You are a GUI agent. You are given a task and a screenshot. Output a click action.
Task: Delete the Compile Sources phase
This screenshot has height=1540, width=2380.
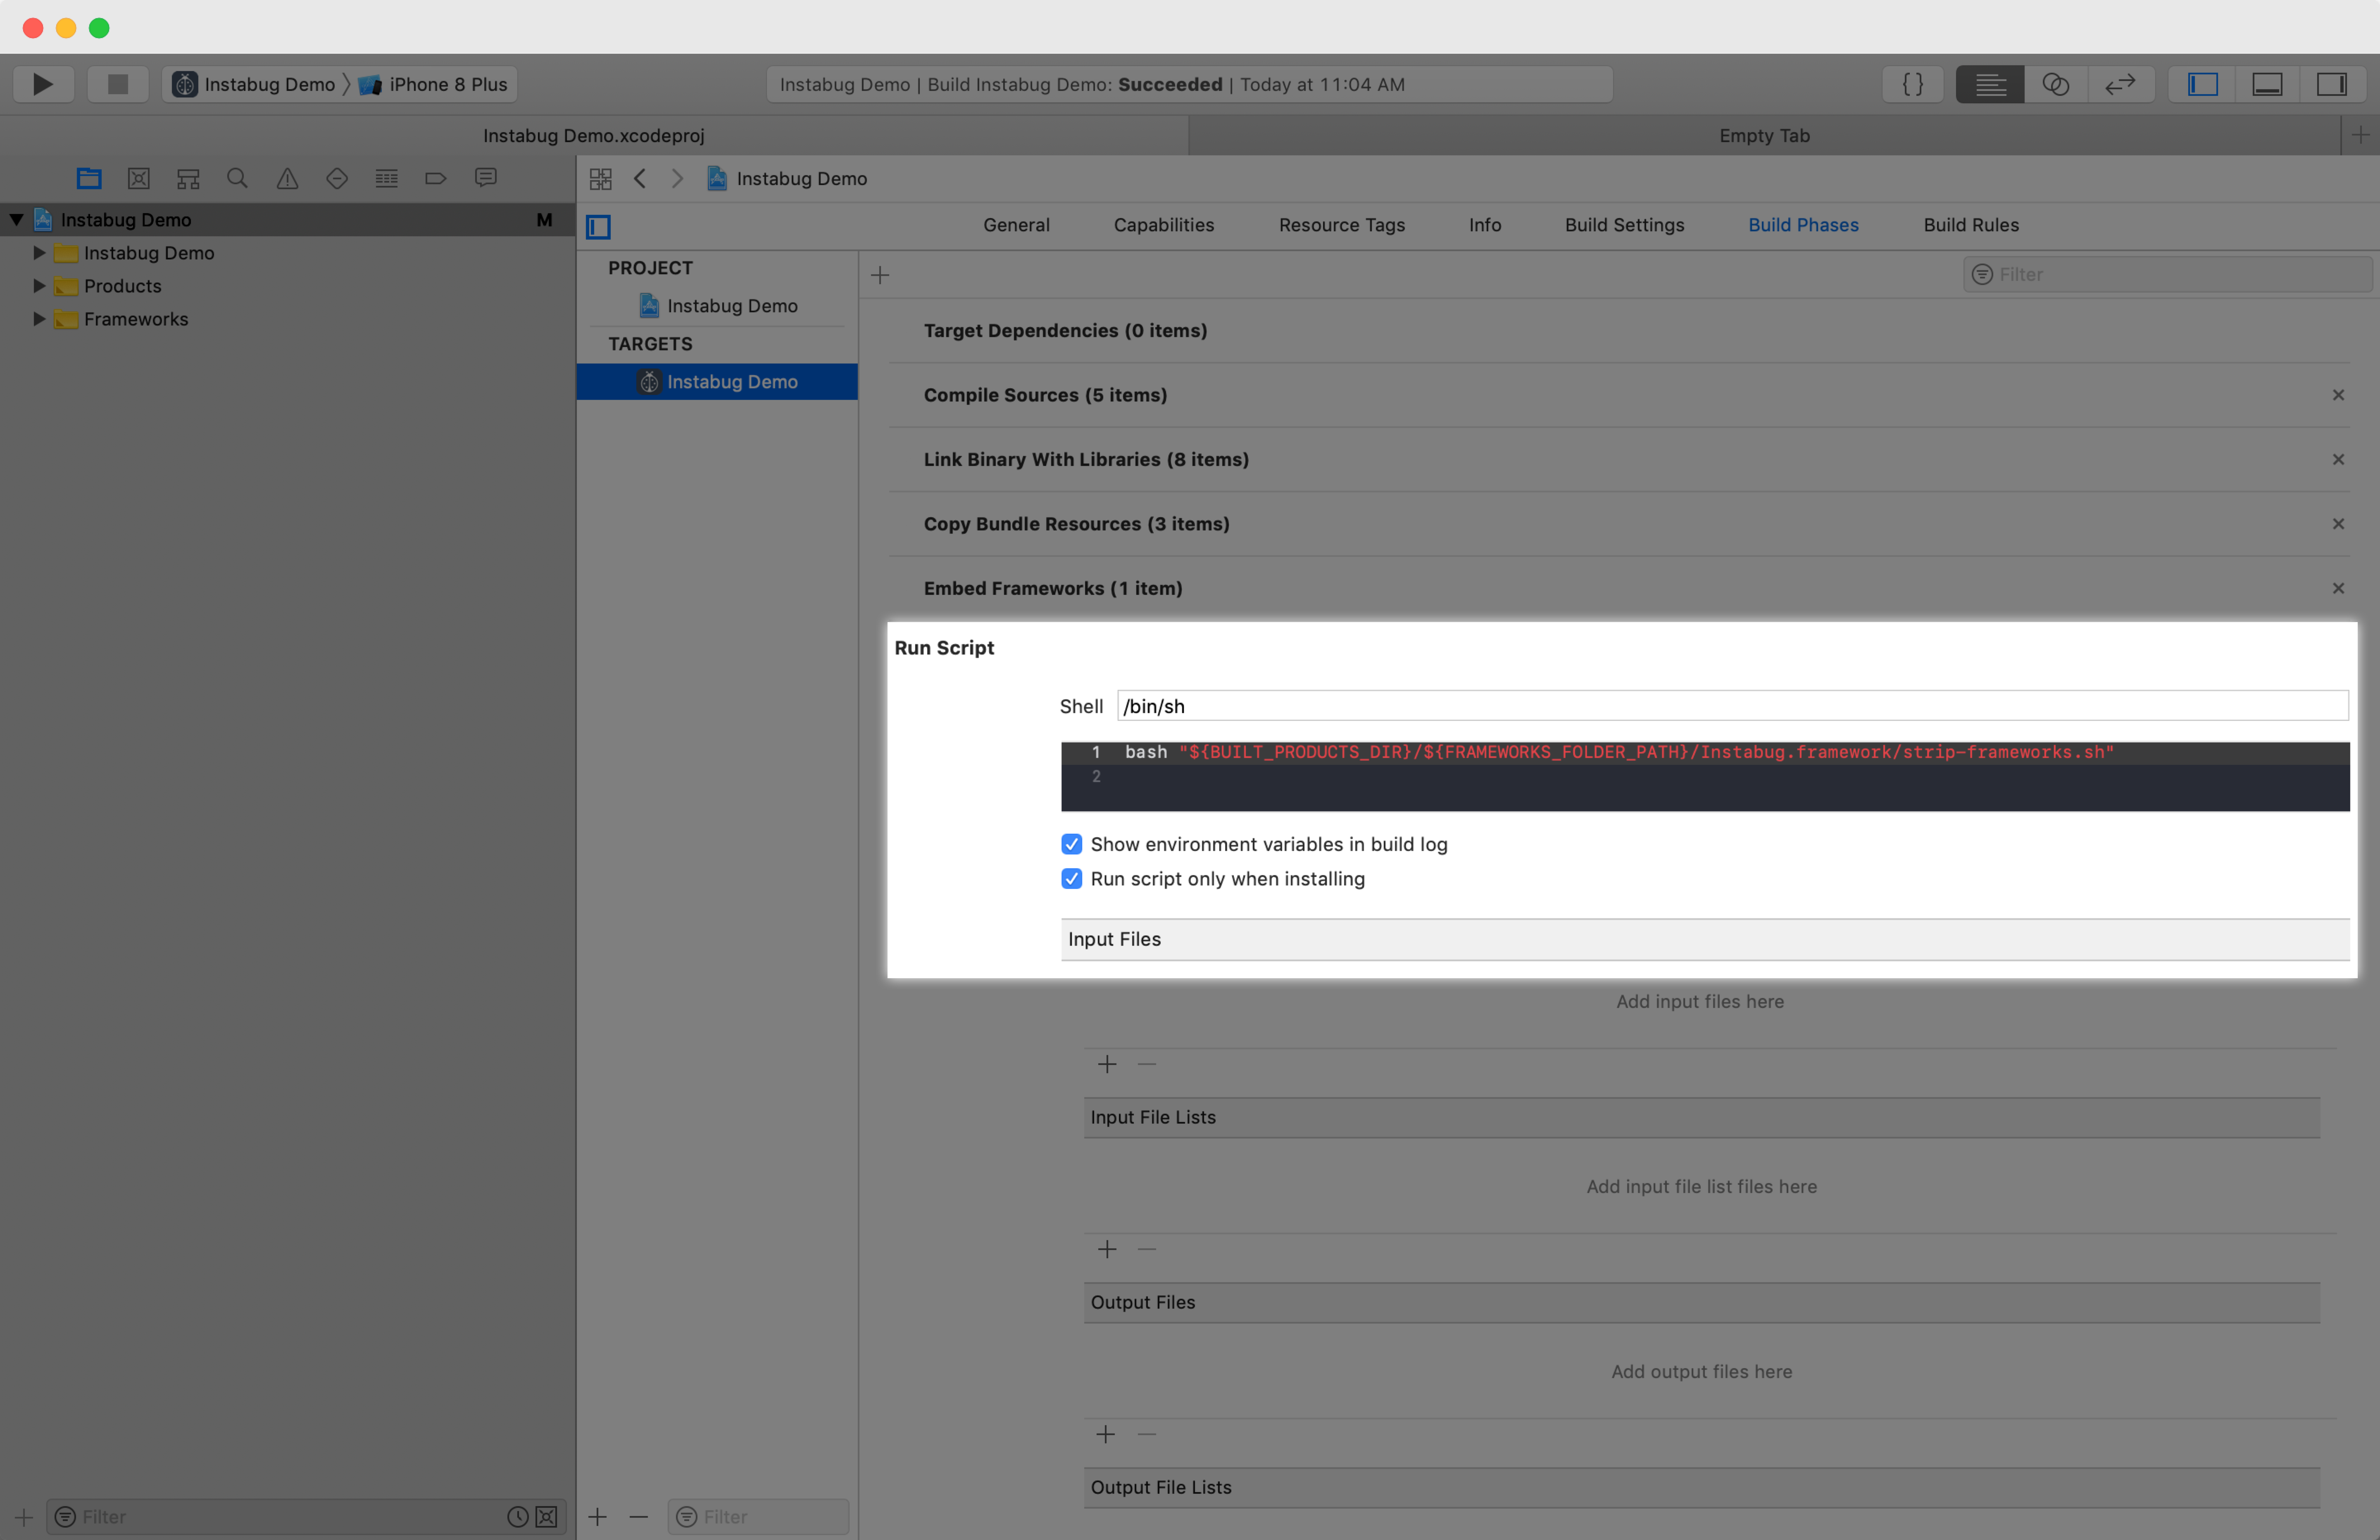click(2338, 395)
